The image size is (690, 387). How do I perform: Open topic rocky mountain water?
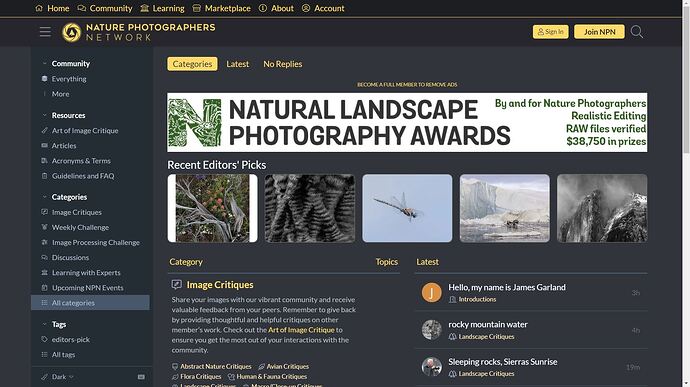(488, 324)
